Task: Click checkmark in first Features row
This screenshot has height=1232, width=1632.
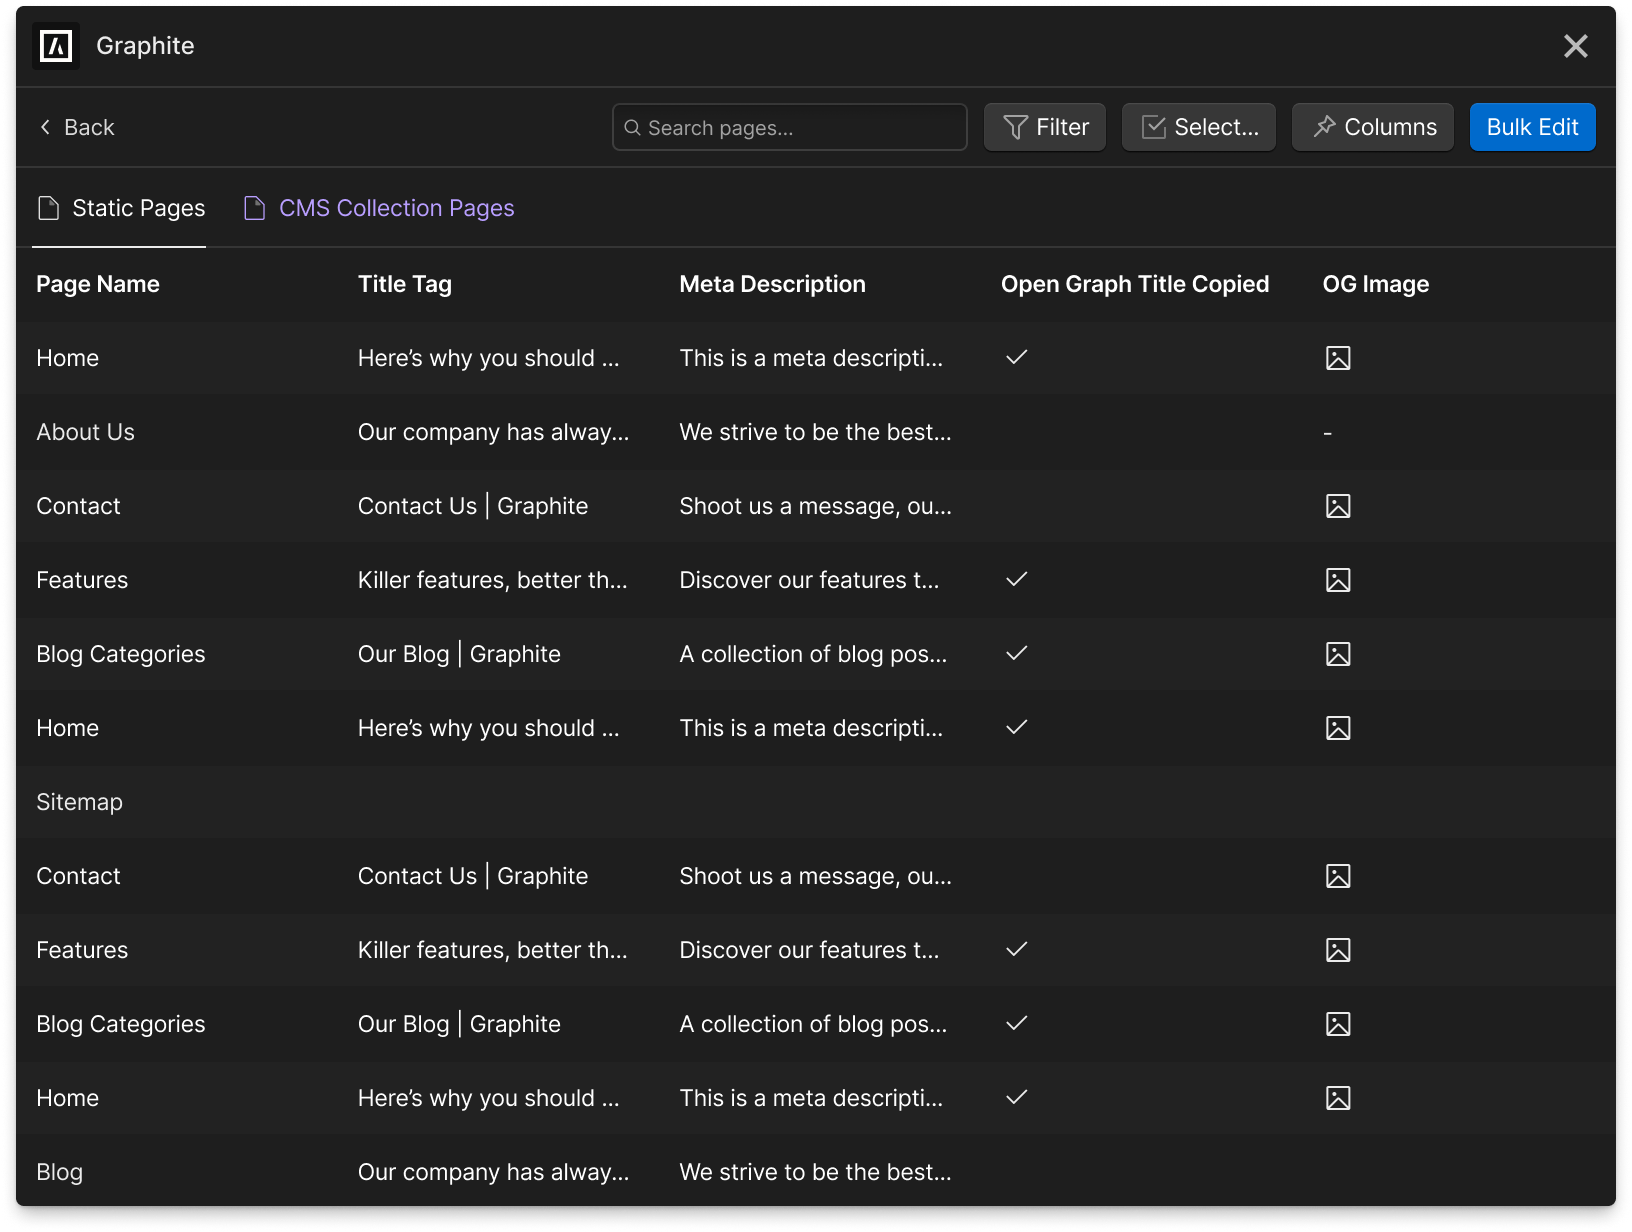Action: (x=1017, y=579)
